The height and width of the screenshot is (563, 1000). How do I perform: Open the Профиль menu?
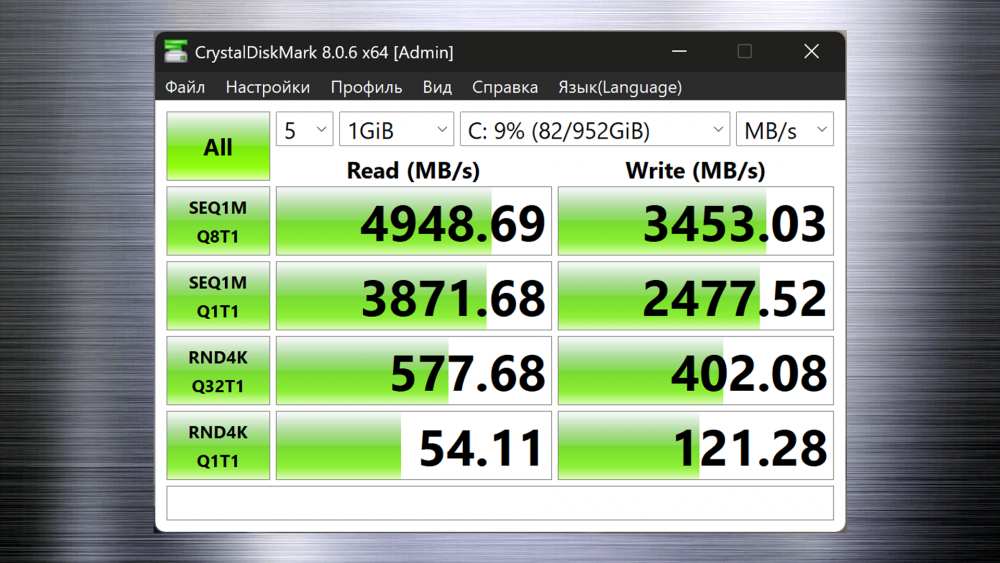click(x=366, y=87)
